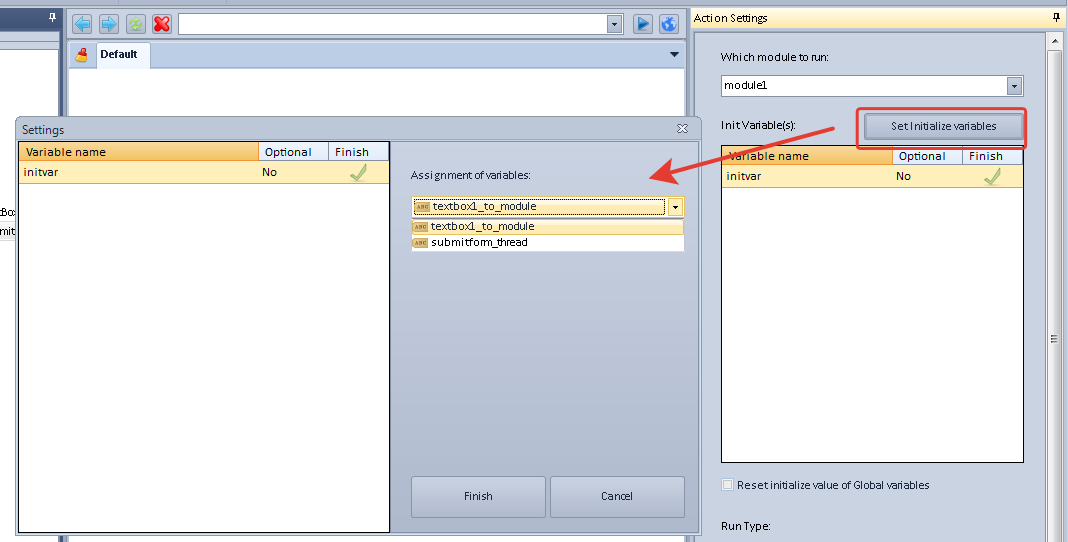Click the globe browser icon

669,23
